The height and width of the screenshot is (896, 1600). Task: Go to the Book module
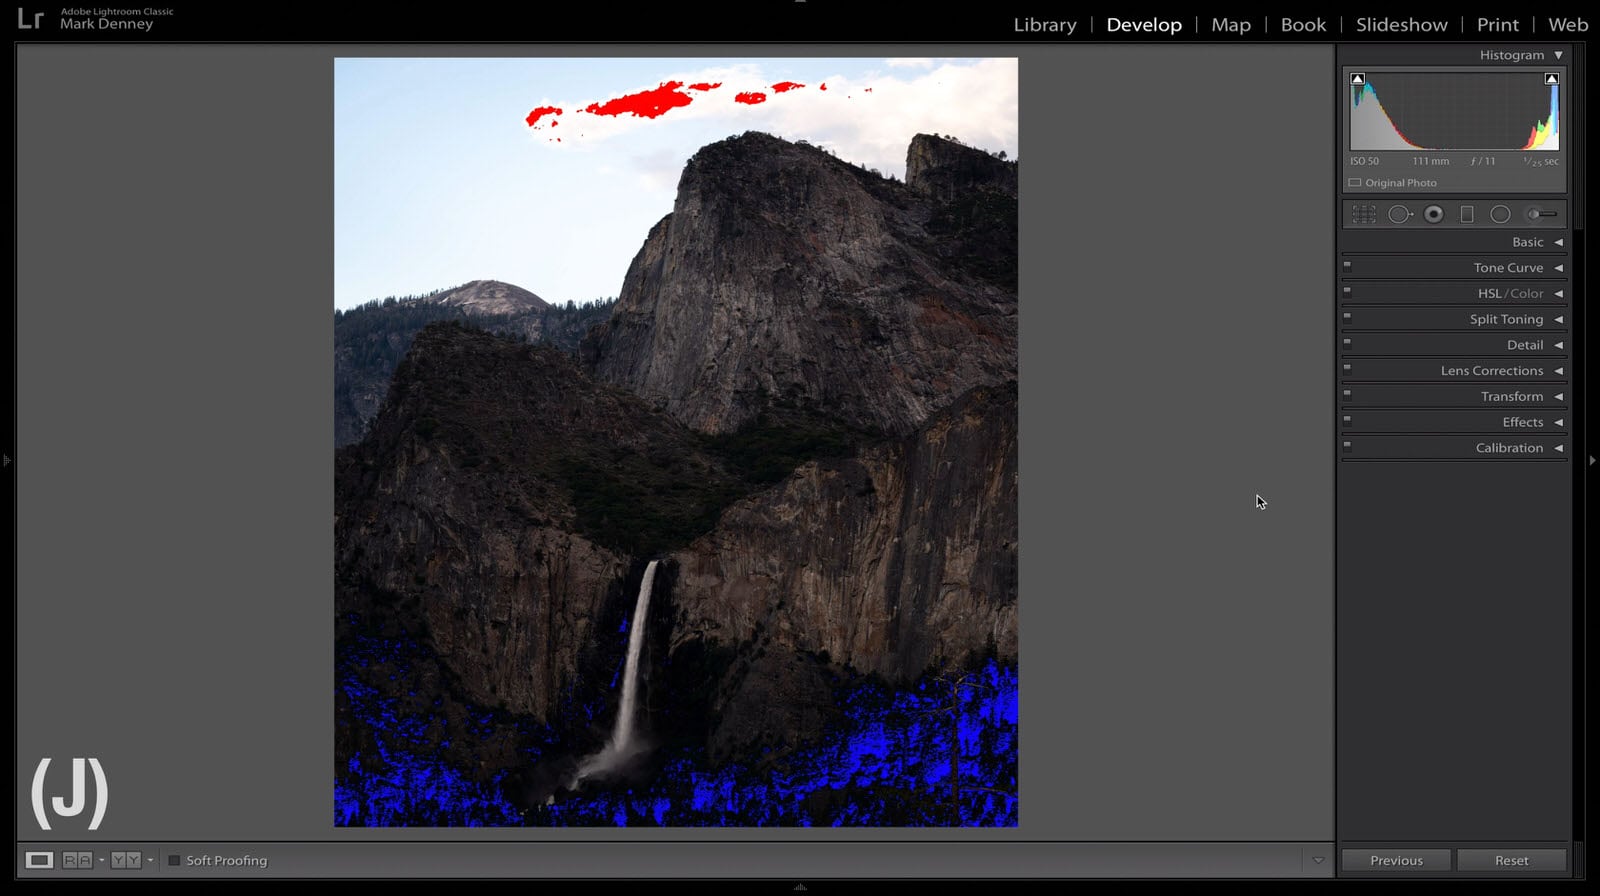pyautogui.click(x=1304, y=25)
